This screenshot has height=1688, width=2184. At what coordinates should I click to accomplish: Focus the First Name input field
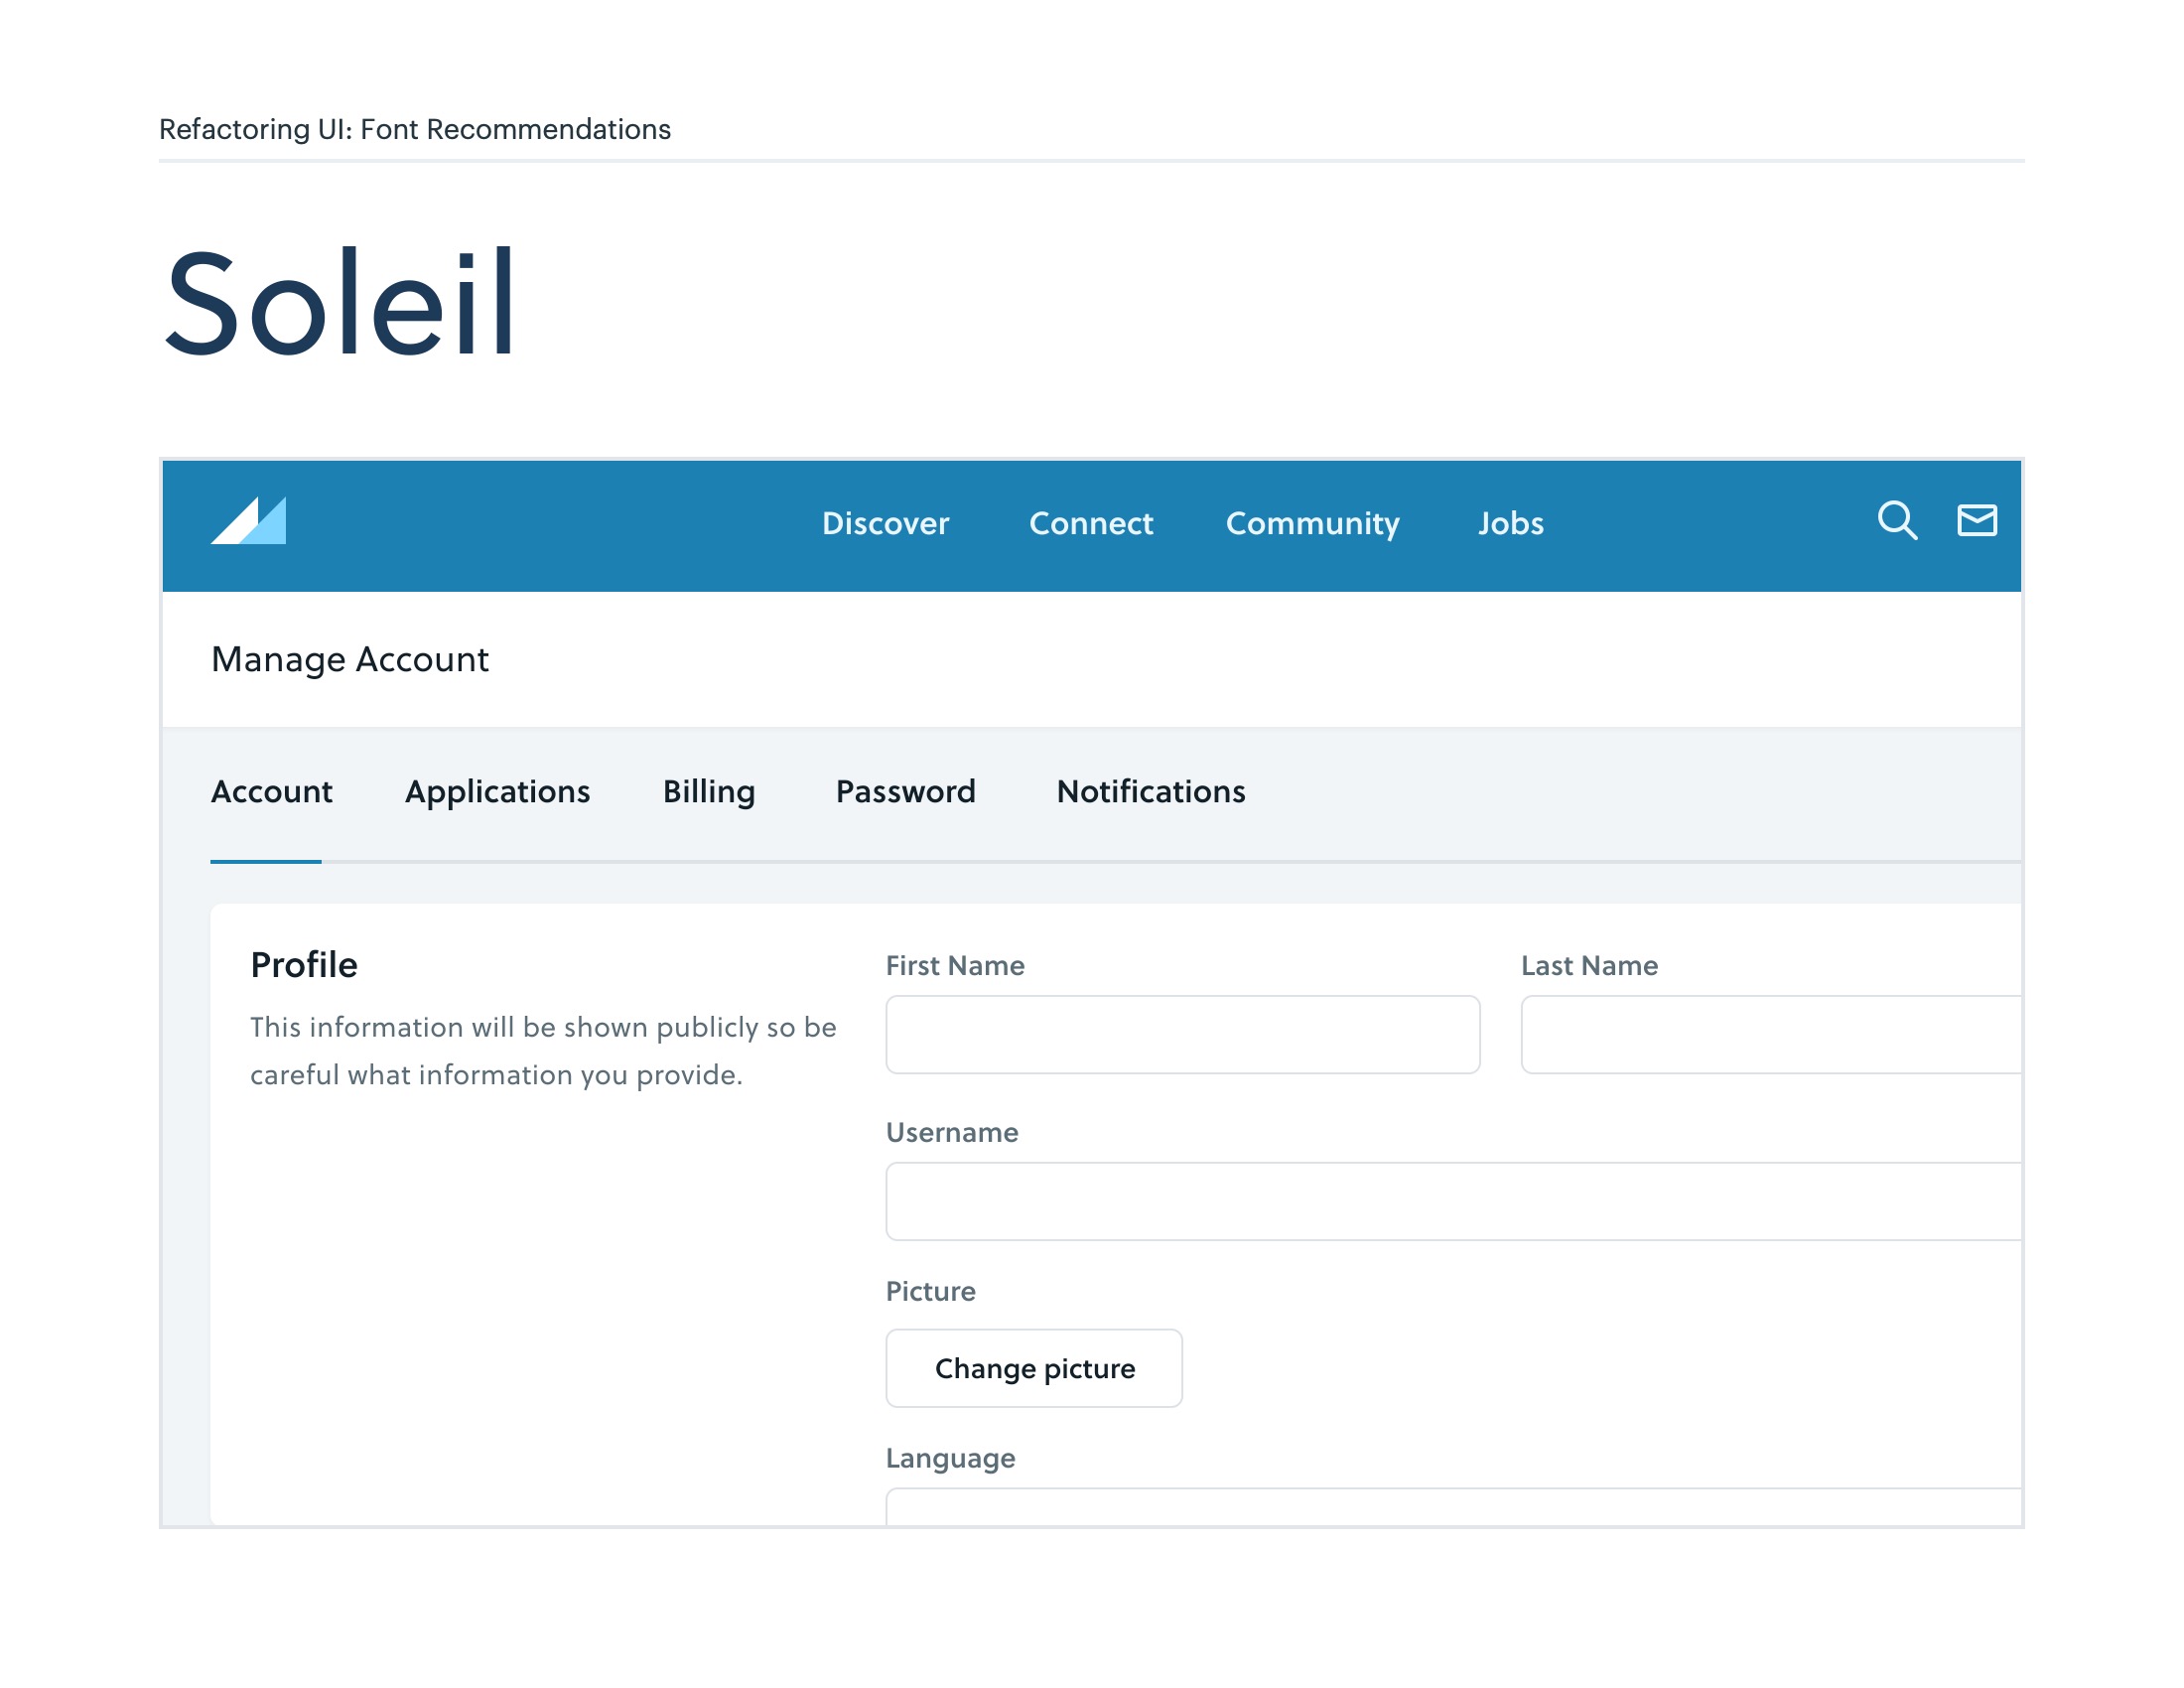(1182, 1035)
